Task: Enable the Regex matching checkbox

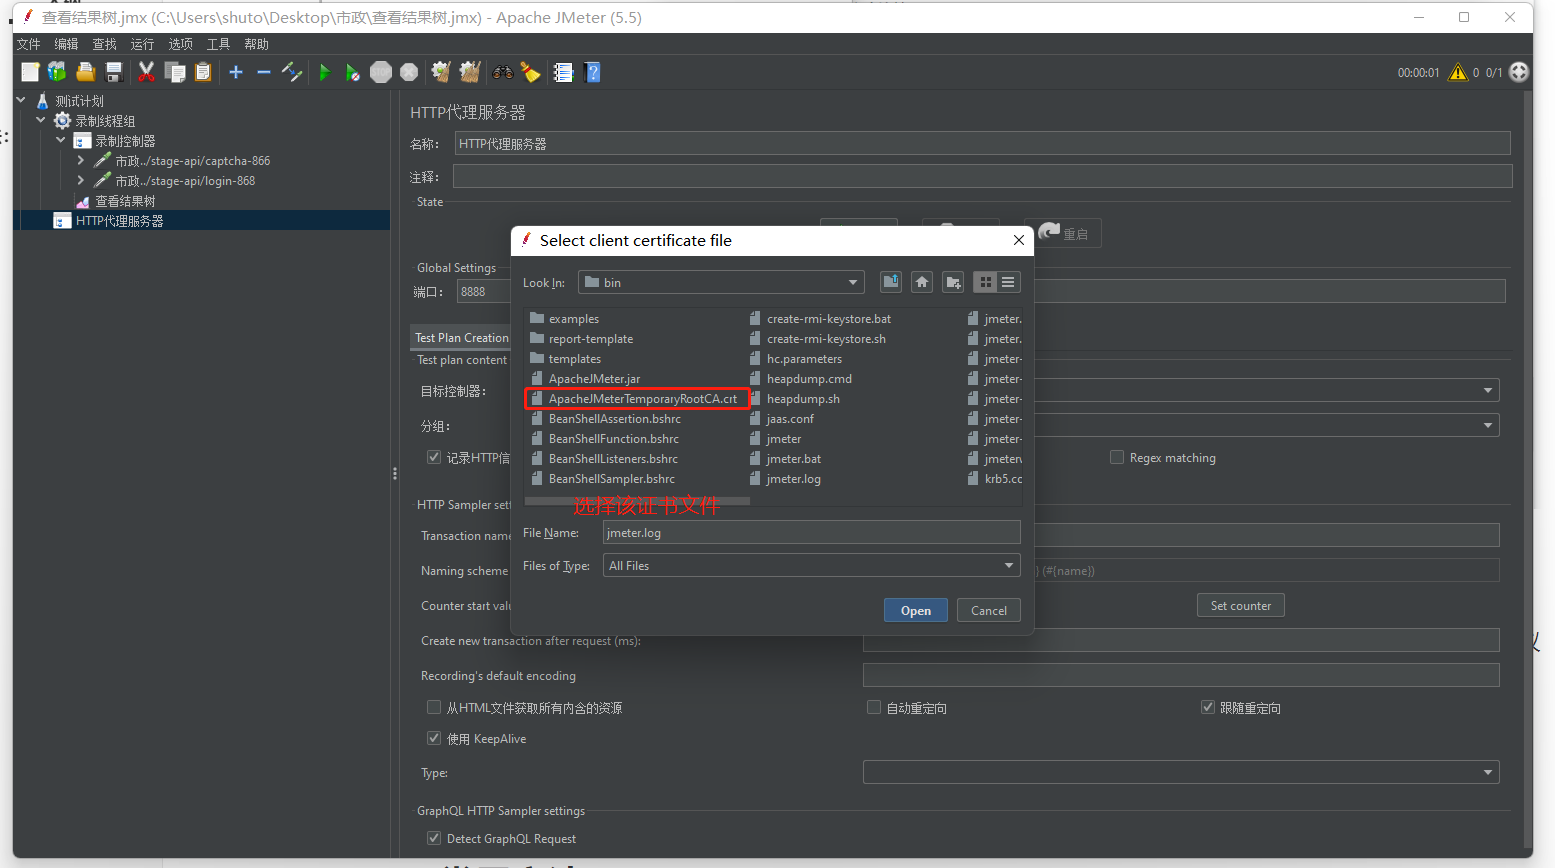Action: click(1117, 457)
